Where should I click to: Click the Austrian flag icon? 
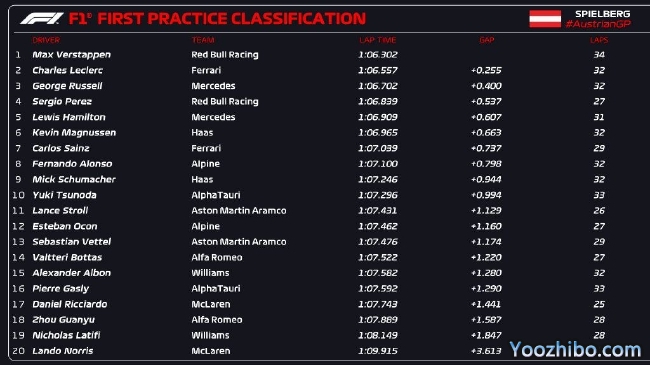(545, 19)
